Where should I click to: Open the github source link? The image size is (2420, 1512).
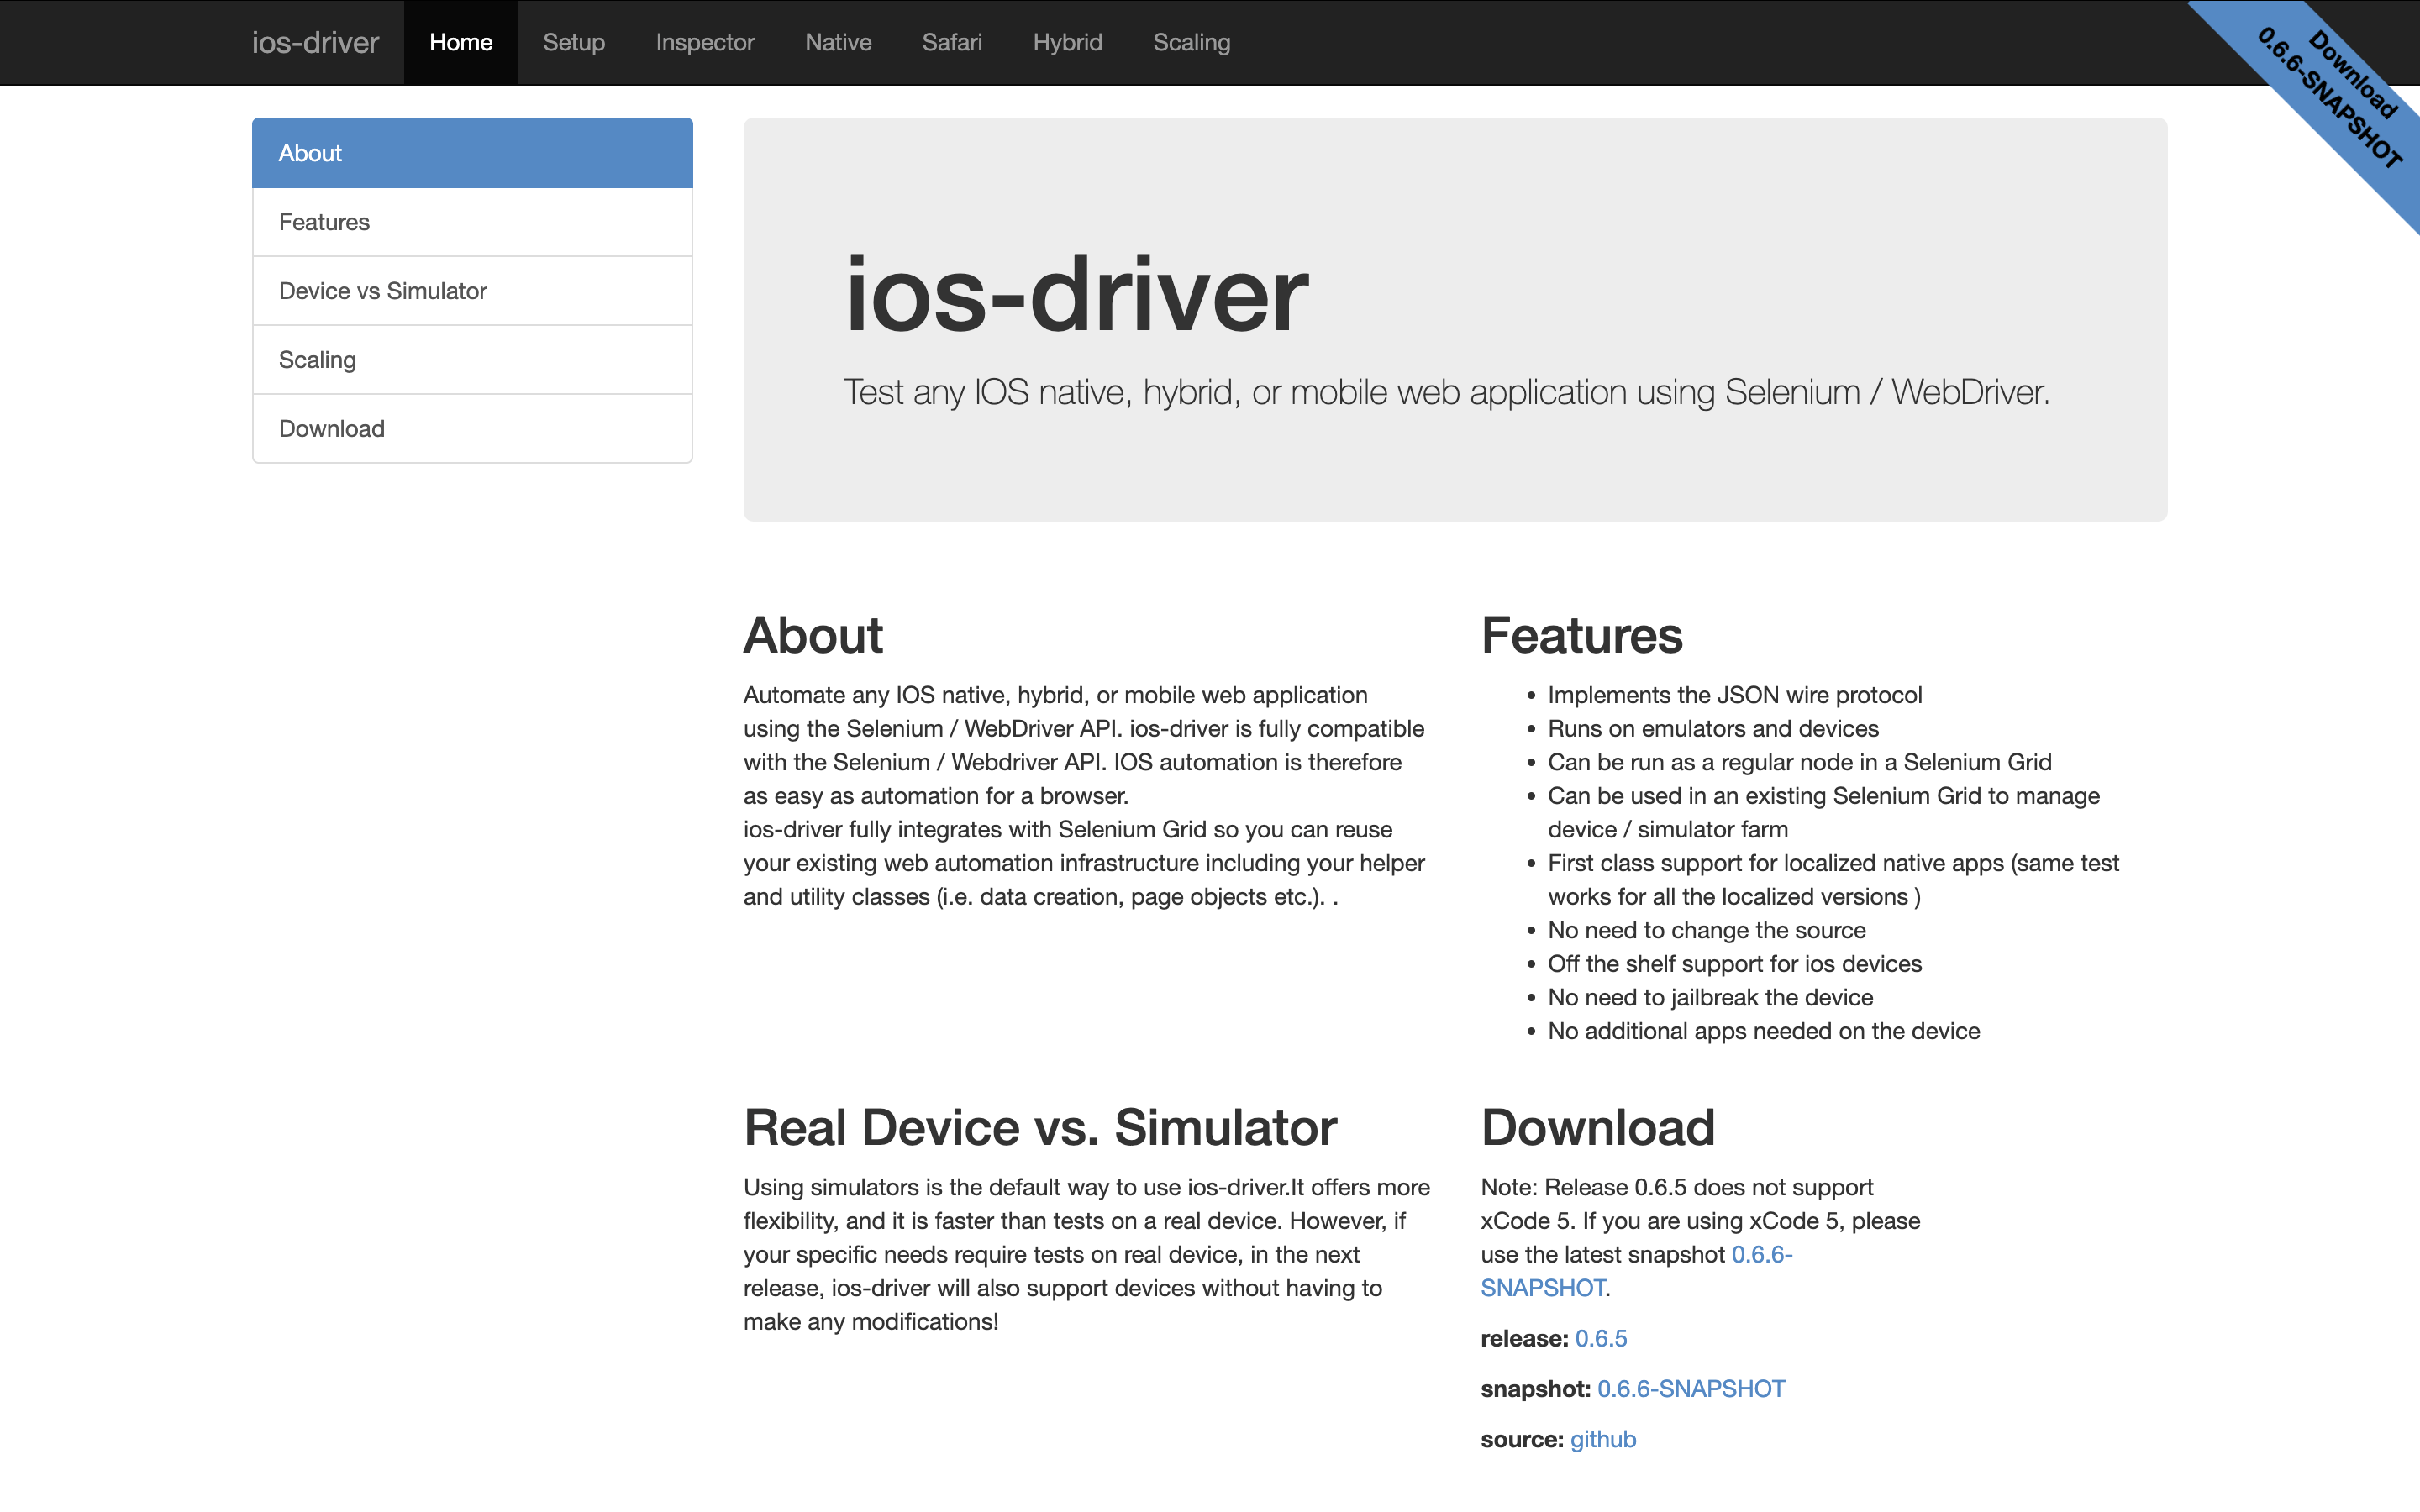[1602, 1439]
